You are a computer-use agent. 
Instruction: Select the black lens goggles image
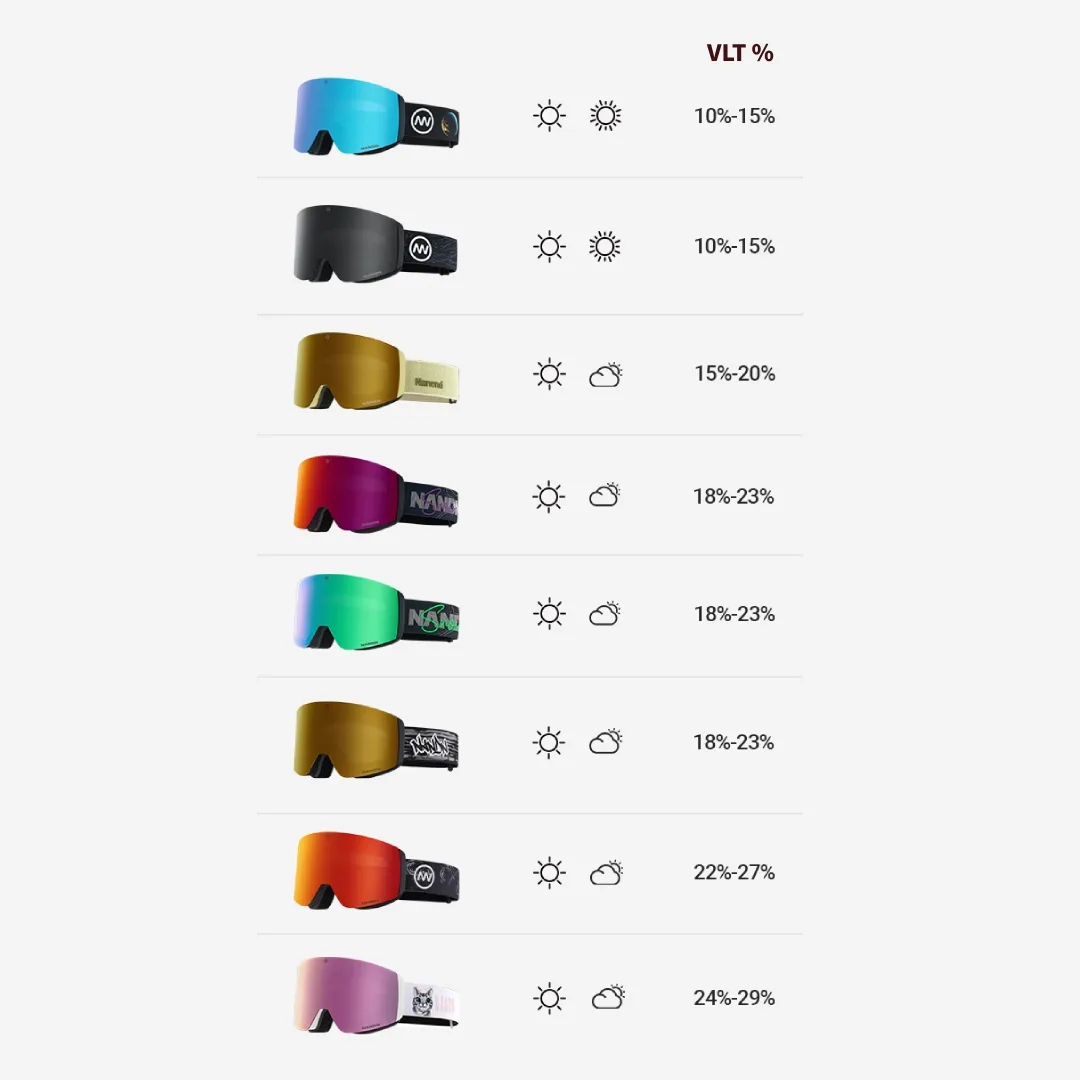tap(376, 245)
